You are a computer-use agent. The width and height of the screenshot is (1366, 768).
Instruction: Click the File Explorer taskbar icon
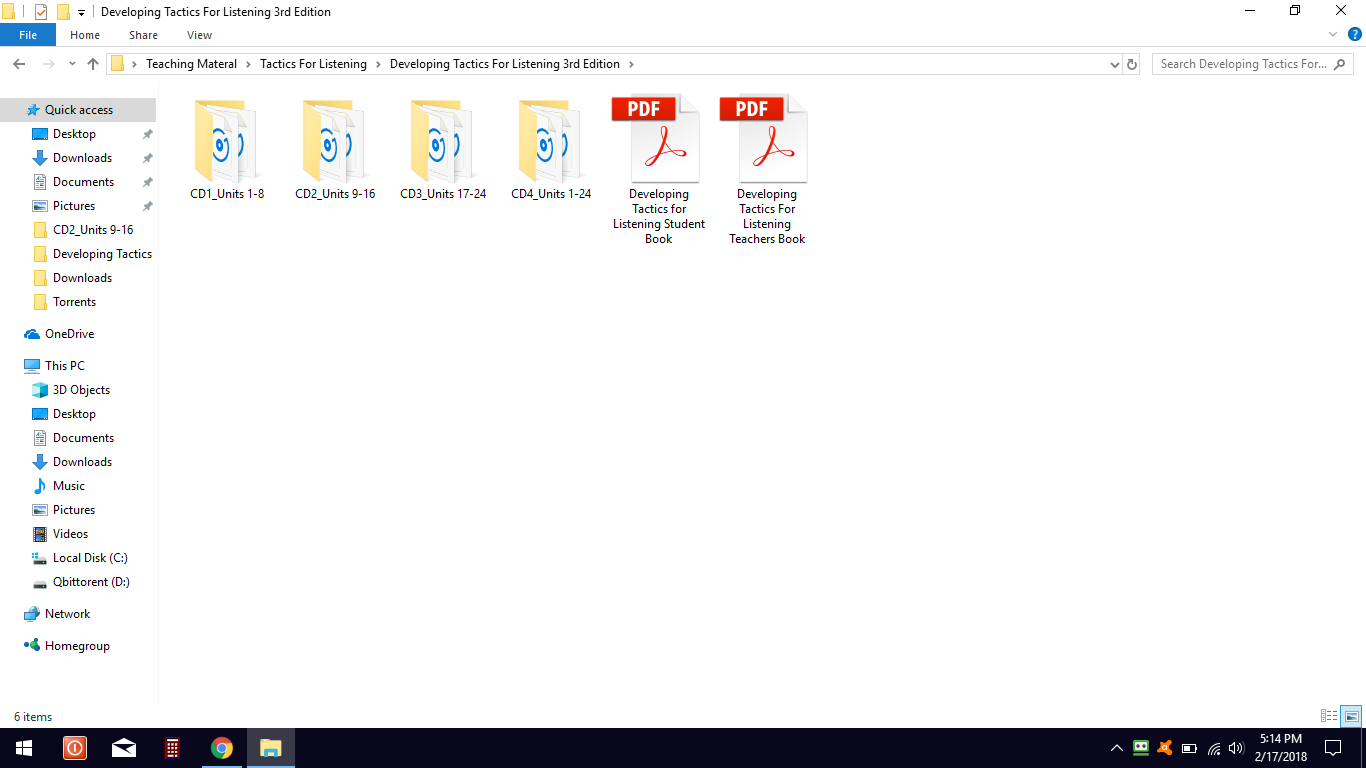271,748
